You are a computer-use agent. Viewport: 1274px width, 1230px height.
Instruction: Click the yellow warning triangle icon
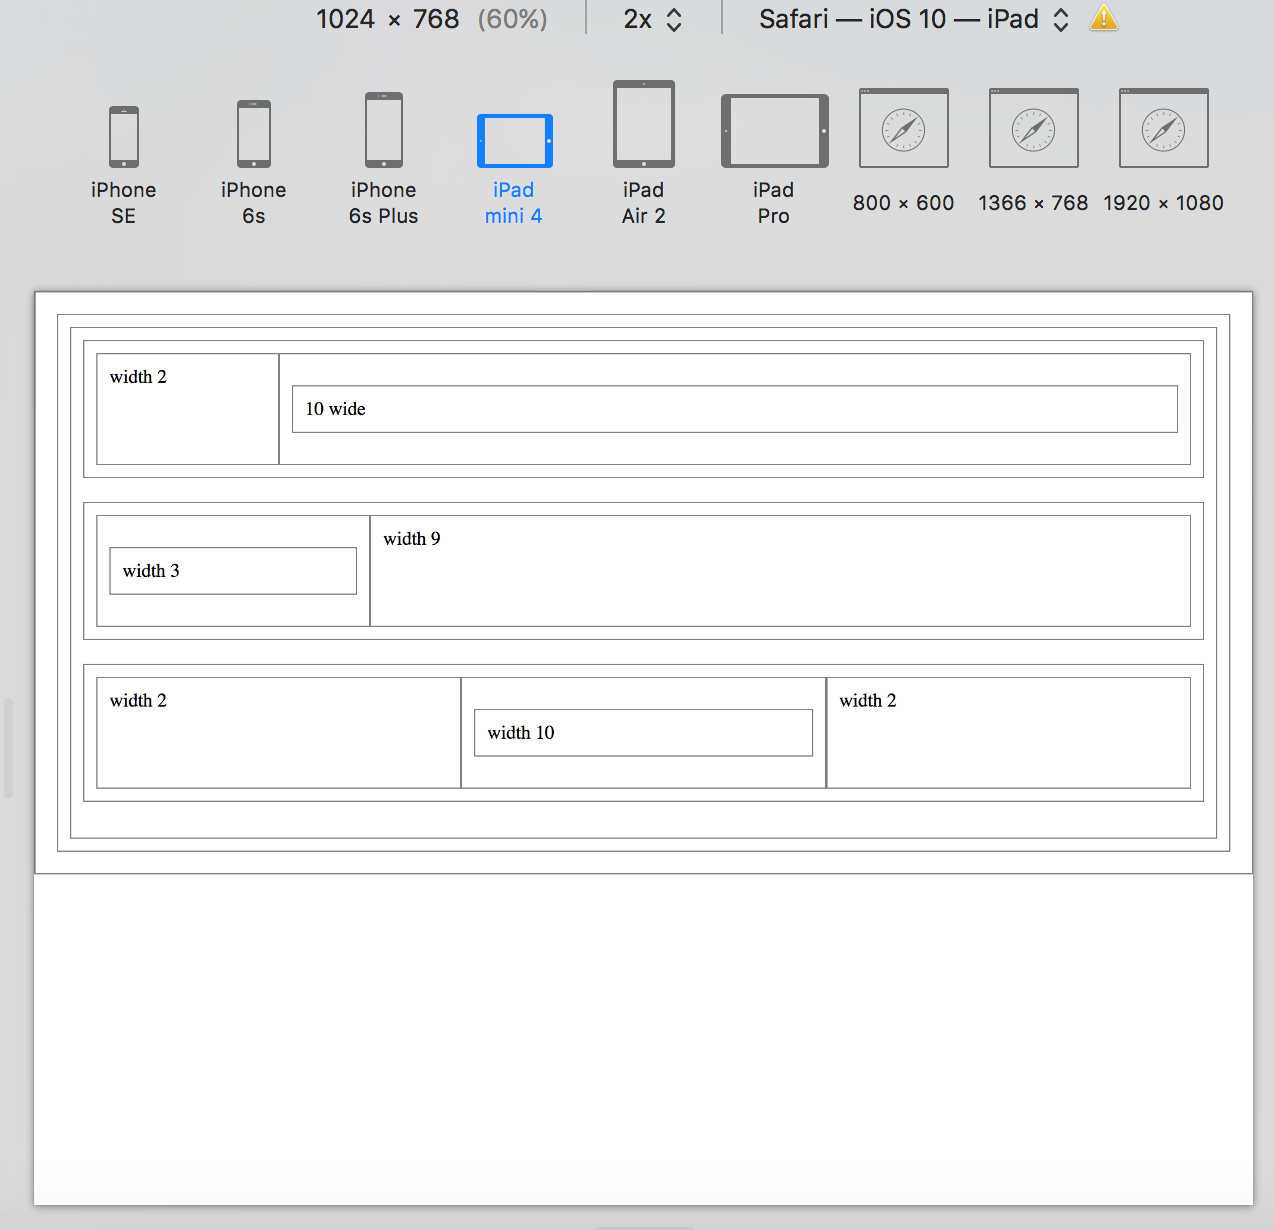(x=1104, y=19)
